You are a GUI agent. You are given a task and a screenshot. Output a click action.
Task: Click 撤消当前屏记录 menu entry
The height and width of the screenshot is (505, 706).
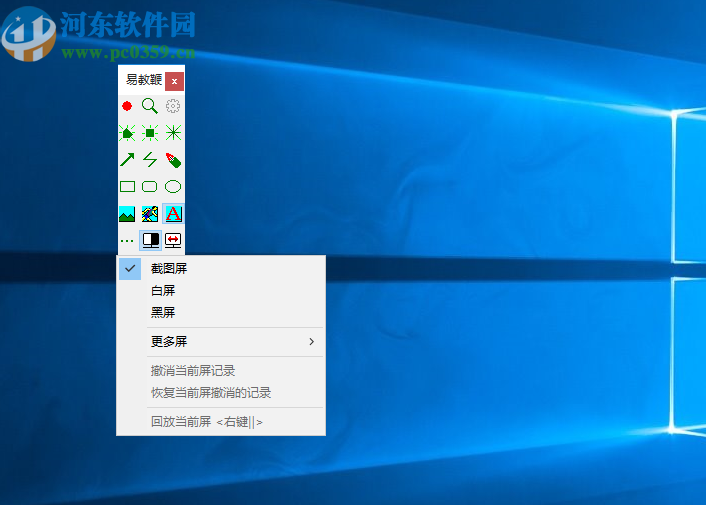coord(221,371)
